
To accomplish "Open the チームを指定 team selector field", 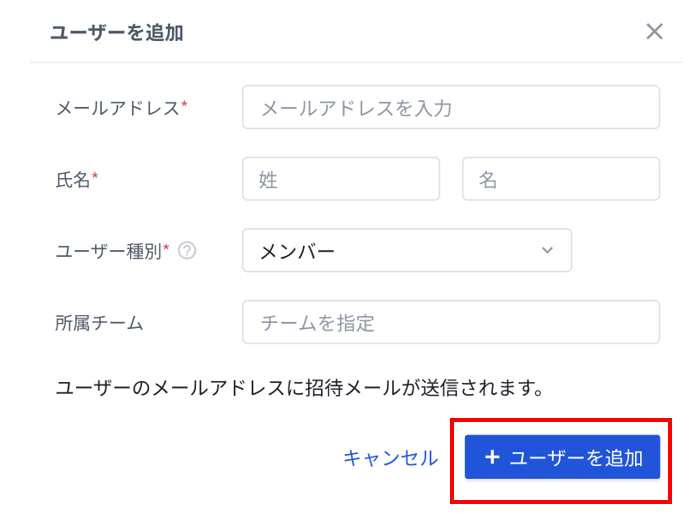I will click(451, 322).
